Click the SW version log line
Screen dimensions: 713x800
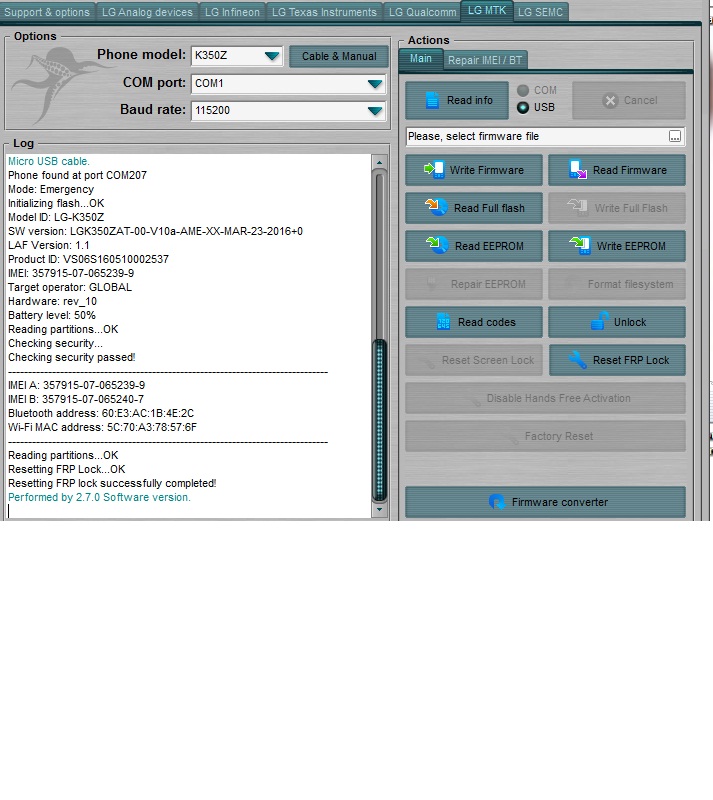click(155, 231)
